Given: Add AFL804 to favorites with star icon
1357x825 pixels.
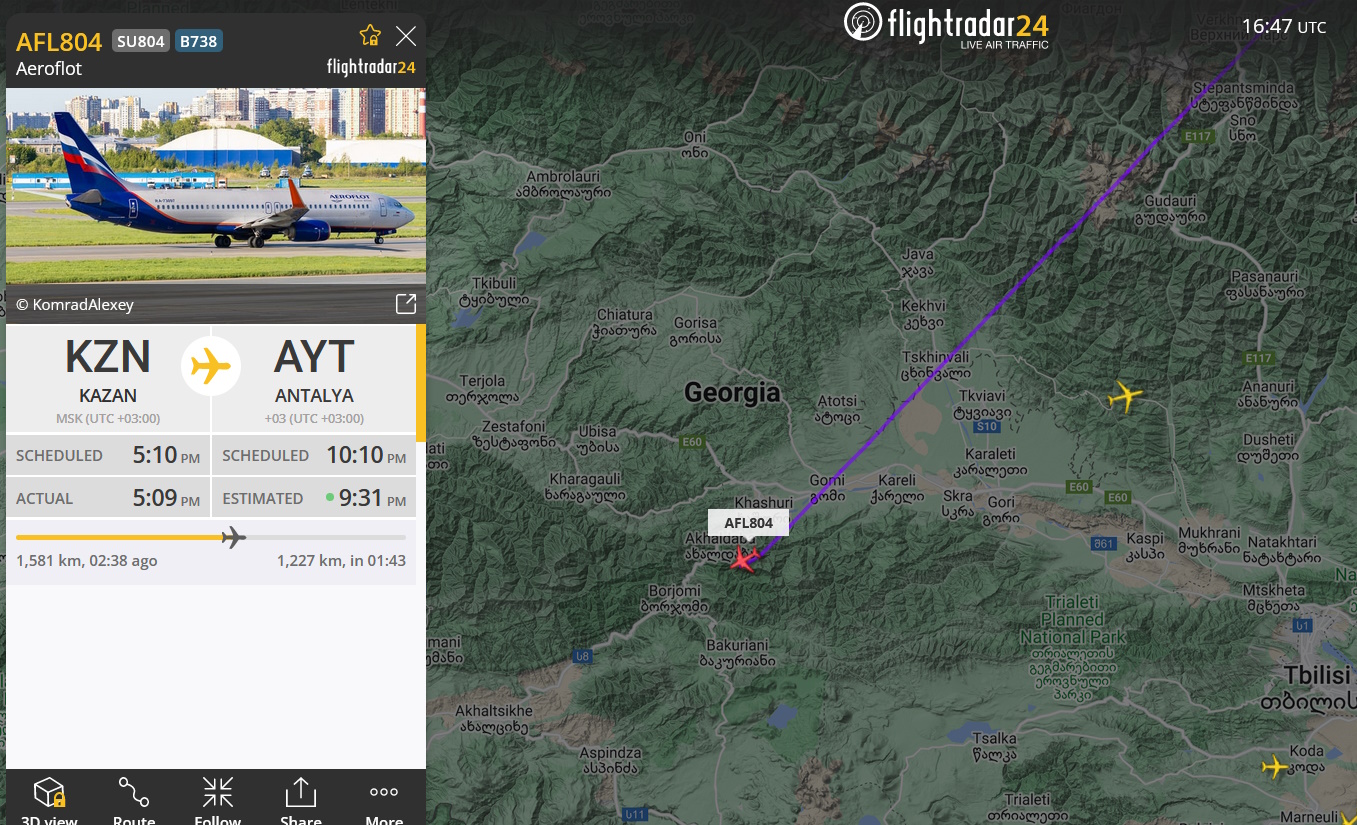Looking at the screenshot, I should coord(370,35).
